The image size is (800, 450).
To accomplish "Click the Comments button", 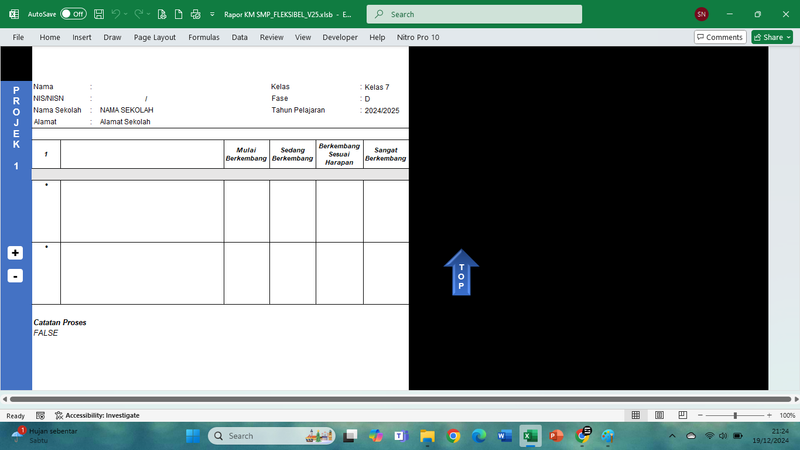I will click(x=720, y=37).
